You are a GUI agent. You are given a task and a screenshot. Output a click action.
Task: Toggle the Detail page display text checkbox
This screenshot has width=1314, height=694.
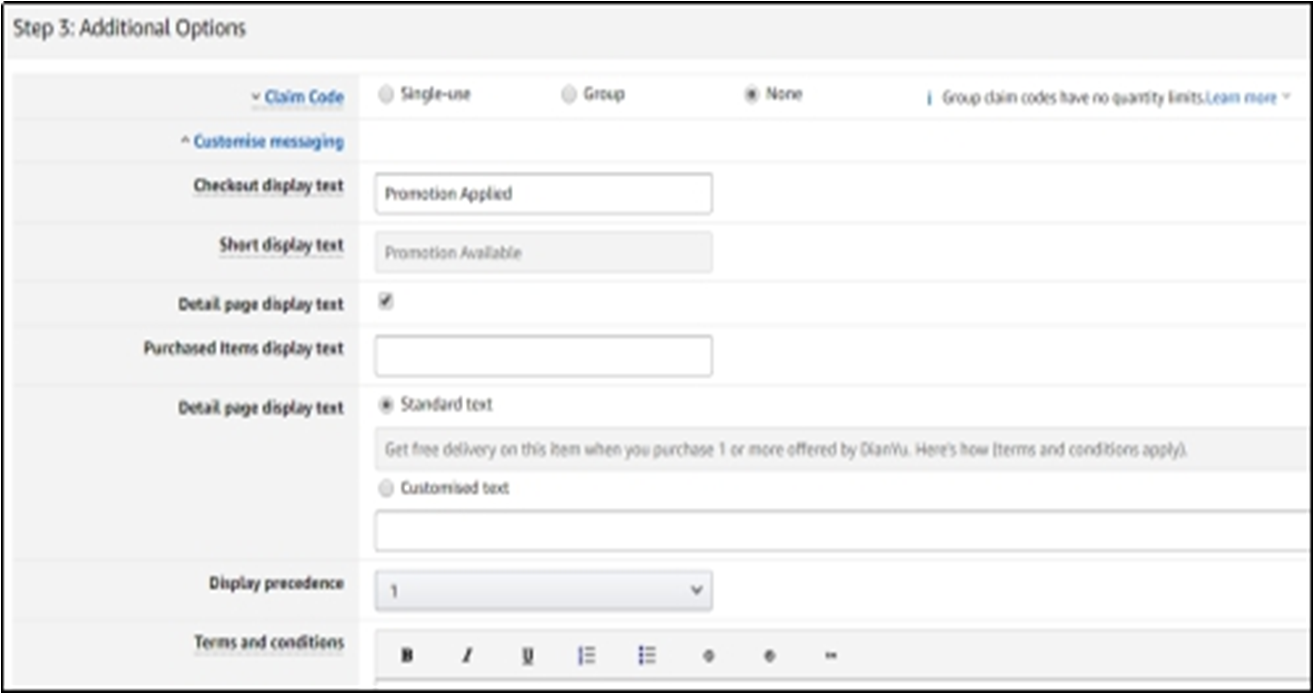point(386,301)
